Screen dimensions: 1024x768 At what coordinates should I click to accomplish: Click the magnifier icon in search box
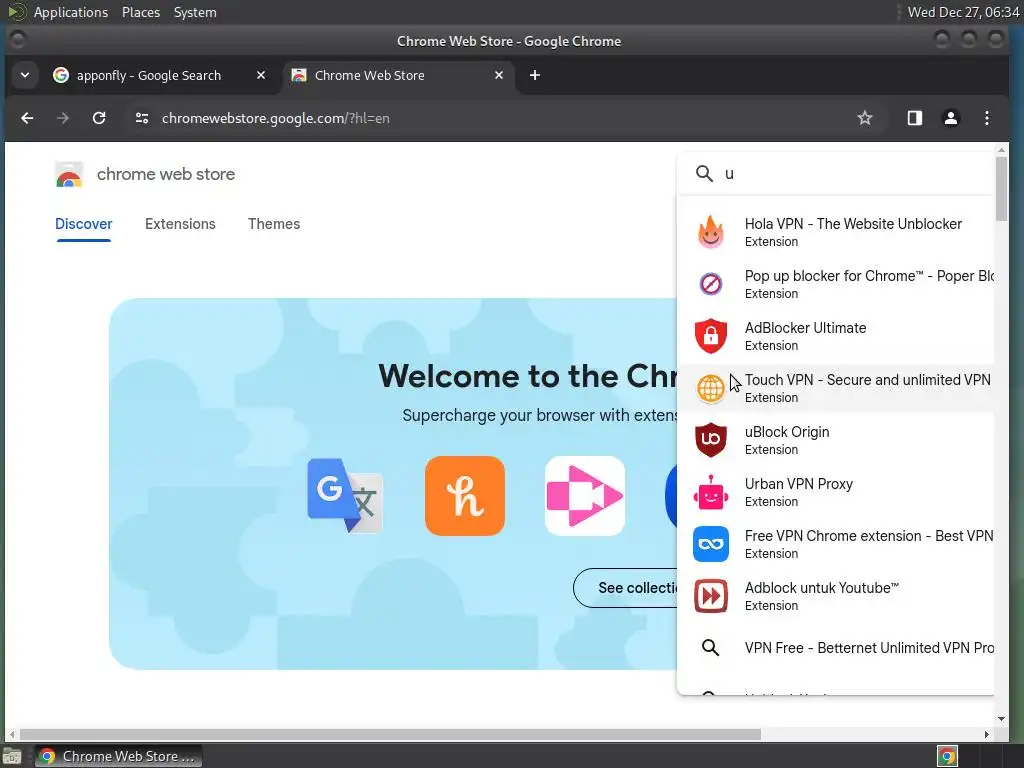tap(704, 174)
